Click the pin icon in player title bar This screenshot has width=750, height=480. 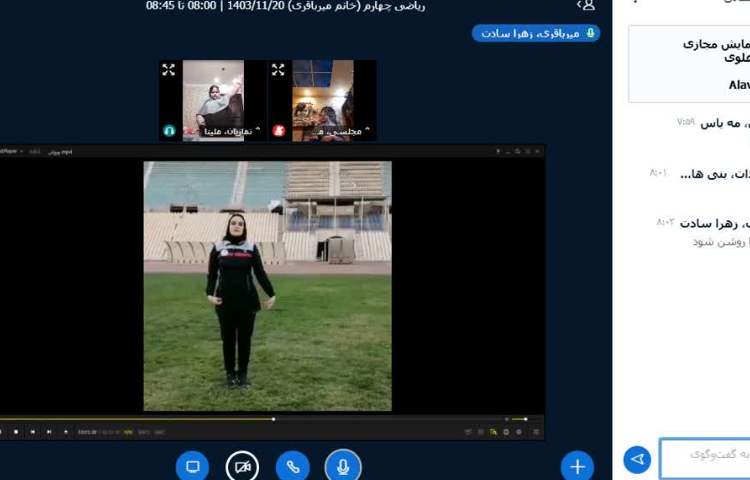click(498, 151)
